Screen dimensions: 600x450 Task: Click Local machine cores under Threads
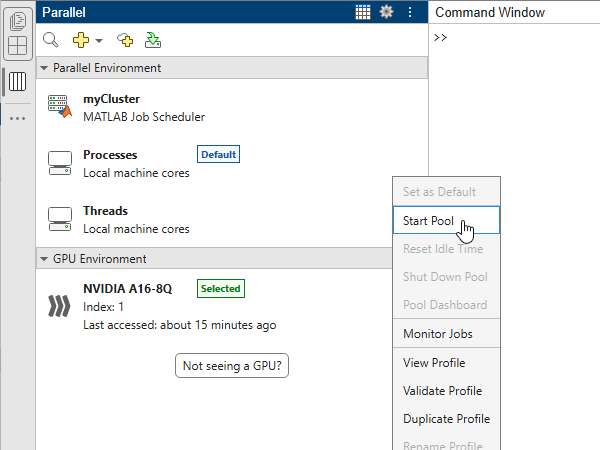coord(136,229)
